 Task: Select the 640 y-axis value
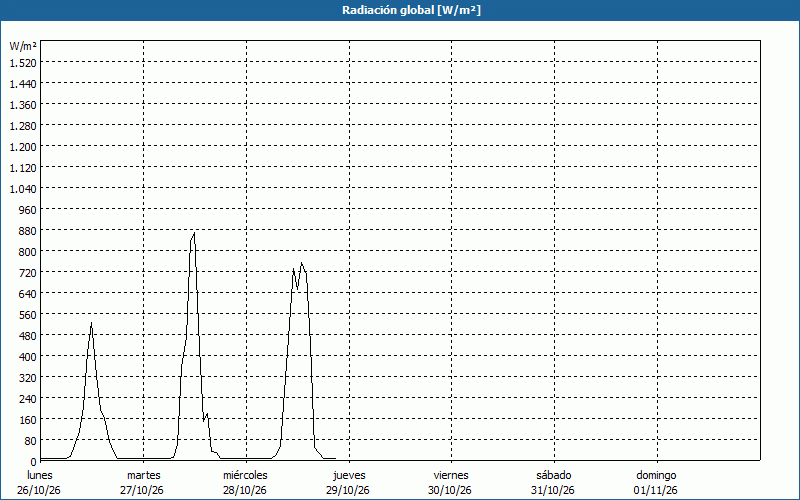[x=28, y=293]
